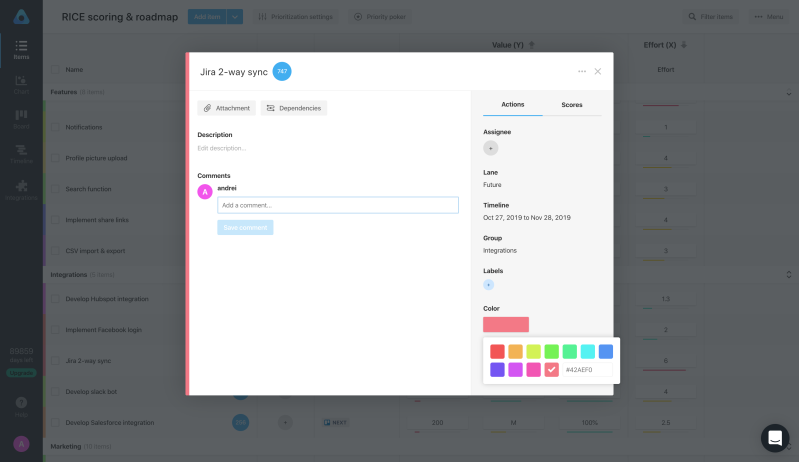Screen dimensions: 799x462
Task: Click the hex color code field
Action: (x=588, y=370)
